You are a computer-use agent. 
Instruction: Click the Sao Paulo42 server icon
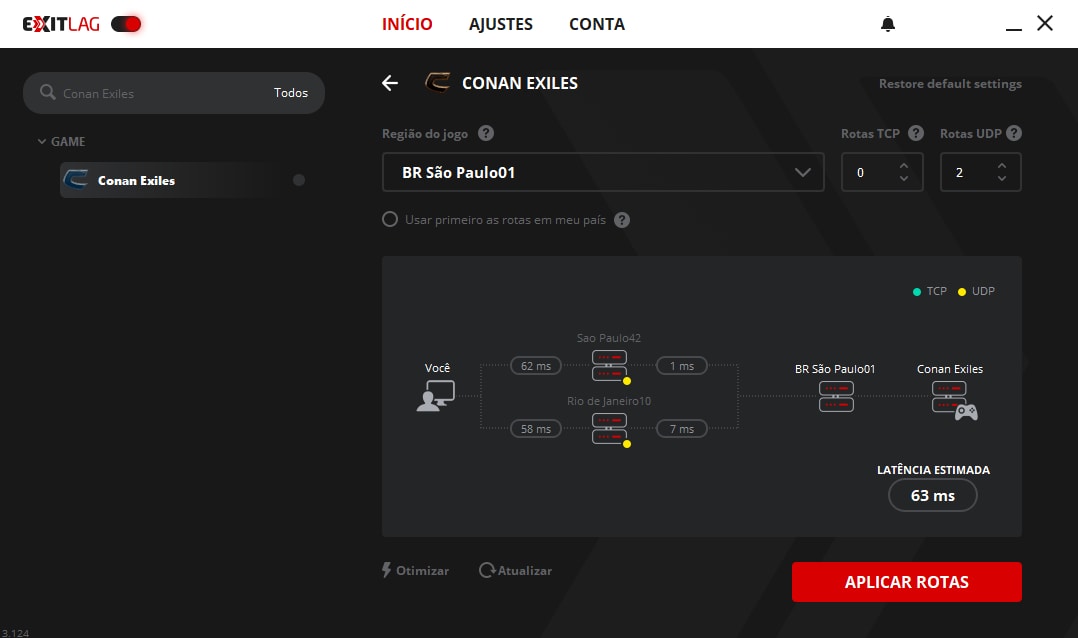click(x=609, y=366)
